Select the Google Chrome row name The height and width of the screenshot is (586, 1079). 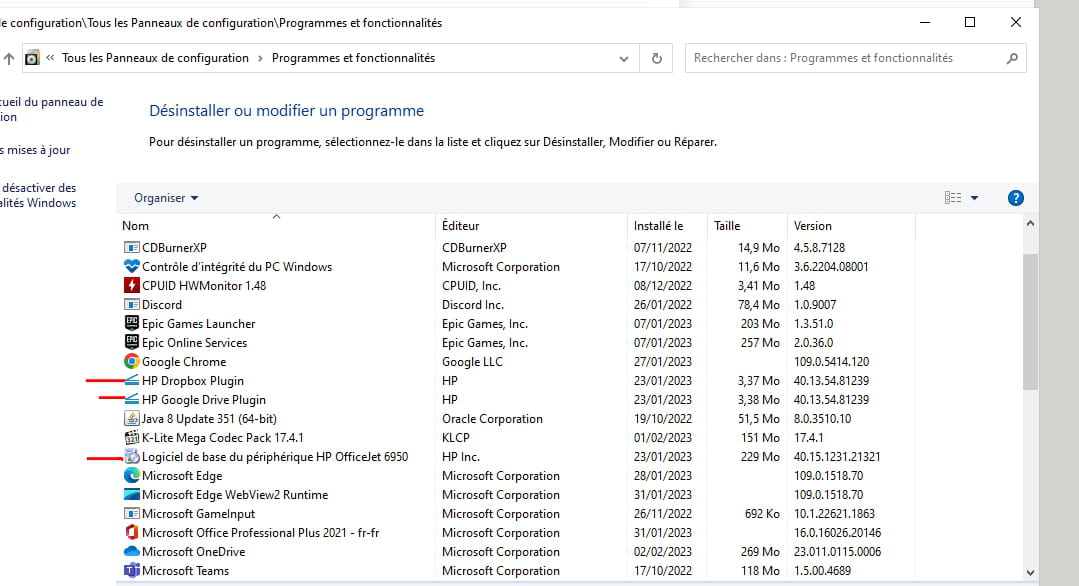pos(184,361)
